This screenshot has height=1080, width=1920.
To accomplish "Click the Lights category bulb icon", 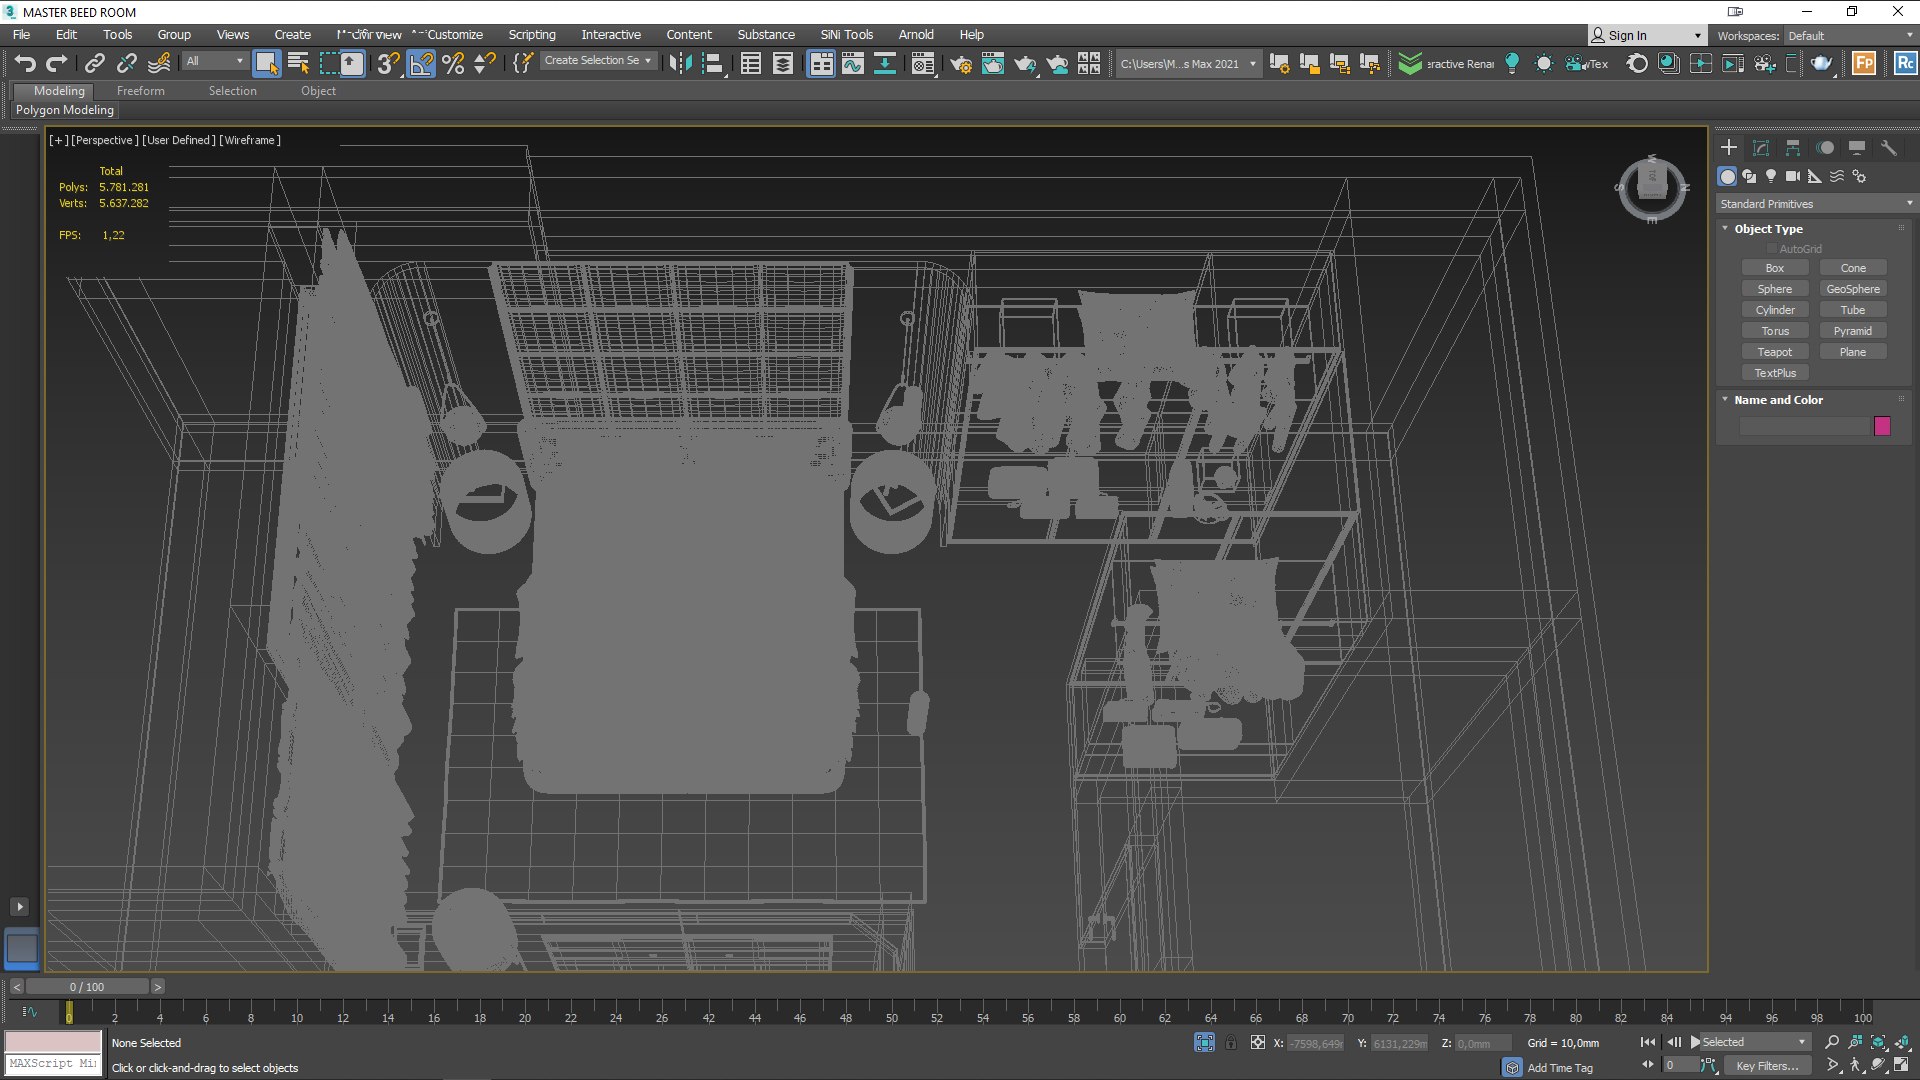I will (x=1771, y=176).
